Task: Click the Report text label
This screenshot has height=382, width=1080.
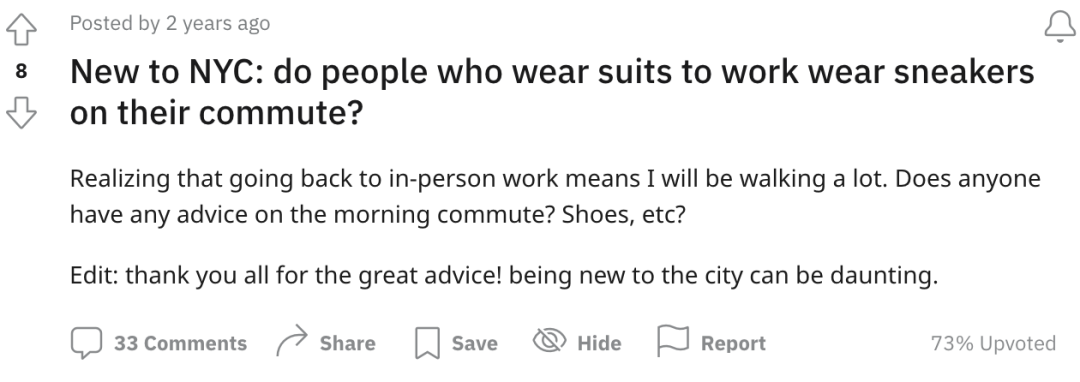Action: click(733, 343)
